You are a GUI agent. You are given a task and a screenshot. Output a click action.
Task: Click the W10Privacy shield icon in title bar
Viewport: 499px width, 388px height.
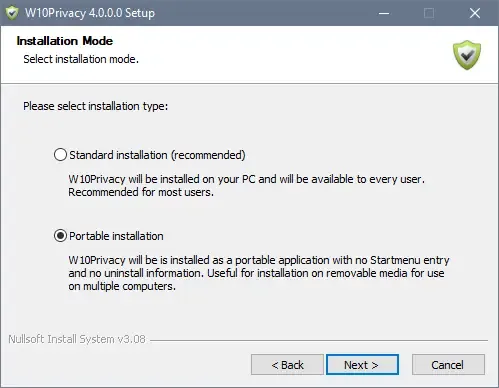pyautogui.click(x=12, y=13)
